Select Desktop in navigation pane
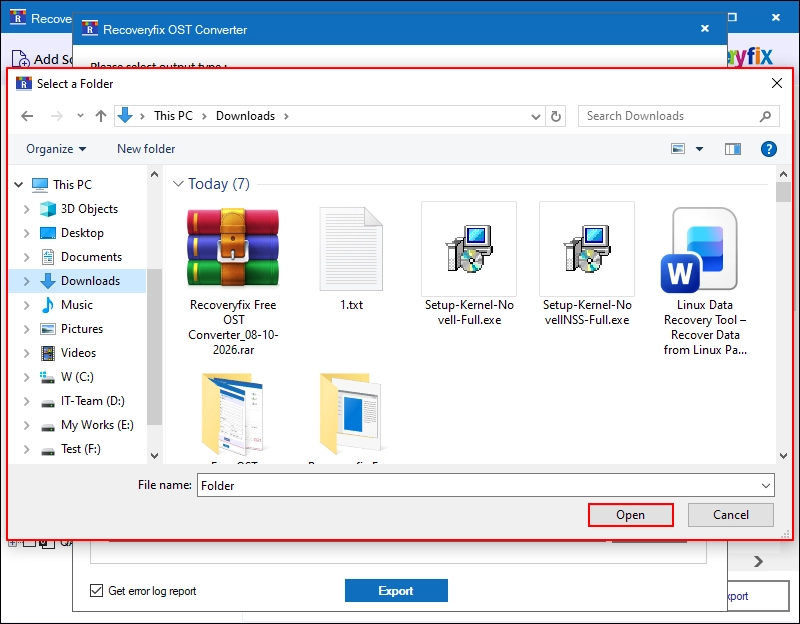800x624 pixels. click(82, 233)
